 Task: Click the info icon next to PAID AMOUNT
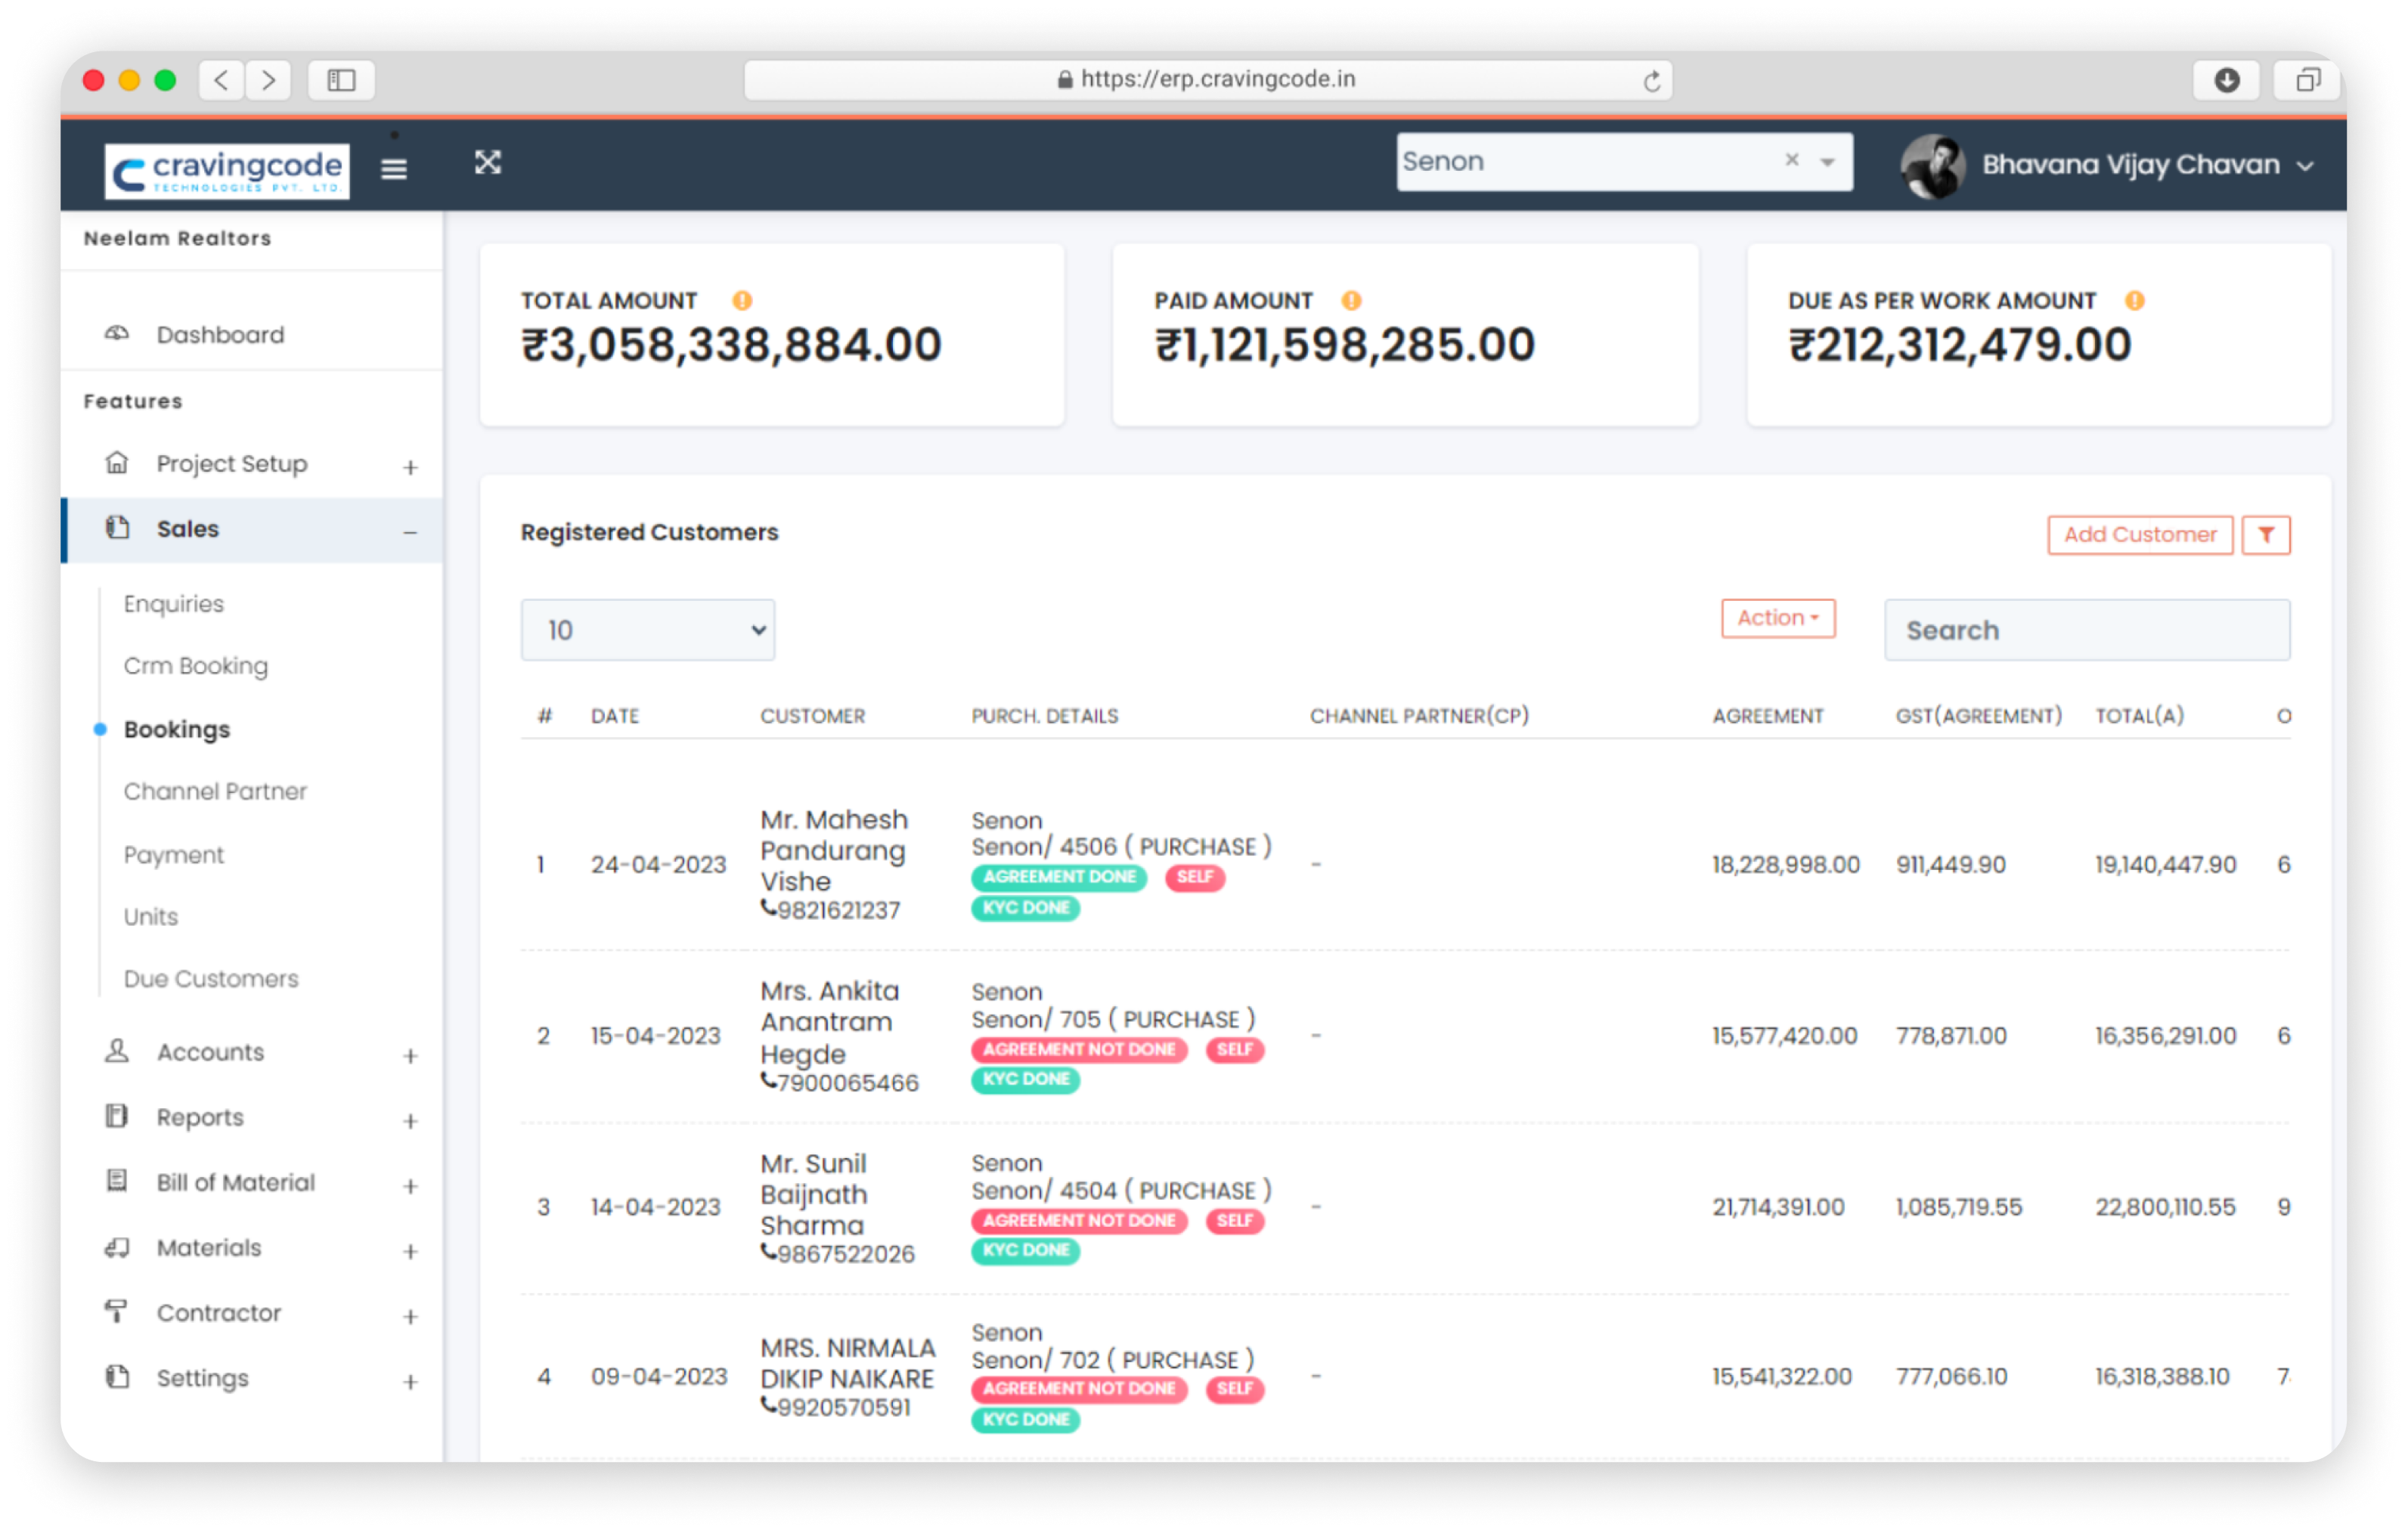(x=1351, y=299)
